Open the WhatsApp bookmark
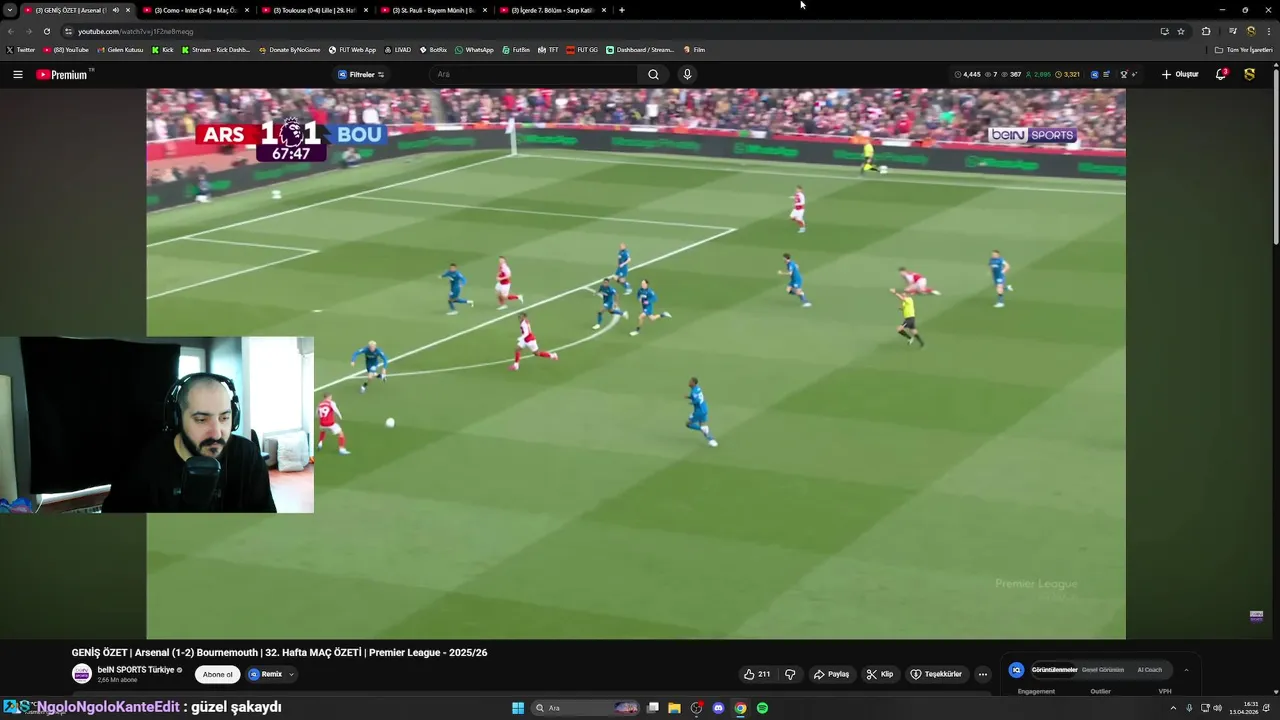 474,49
